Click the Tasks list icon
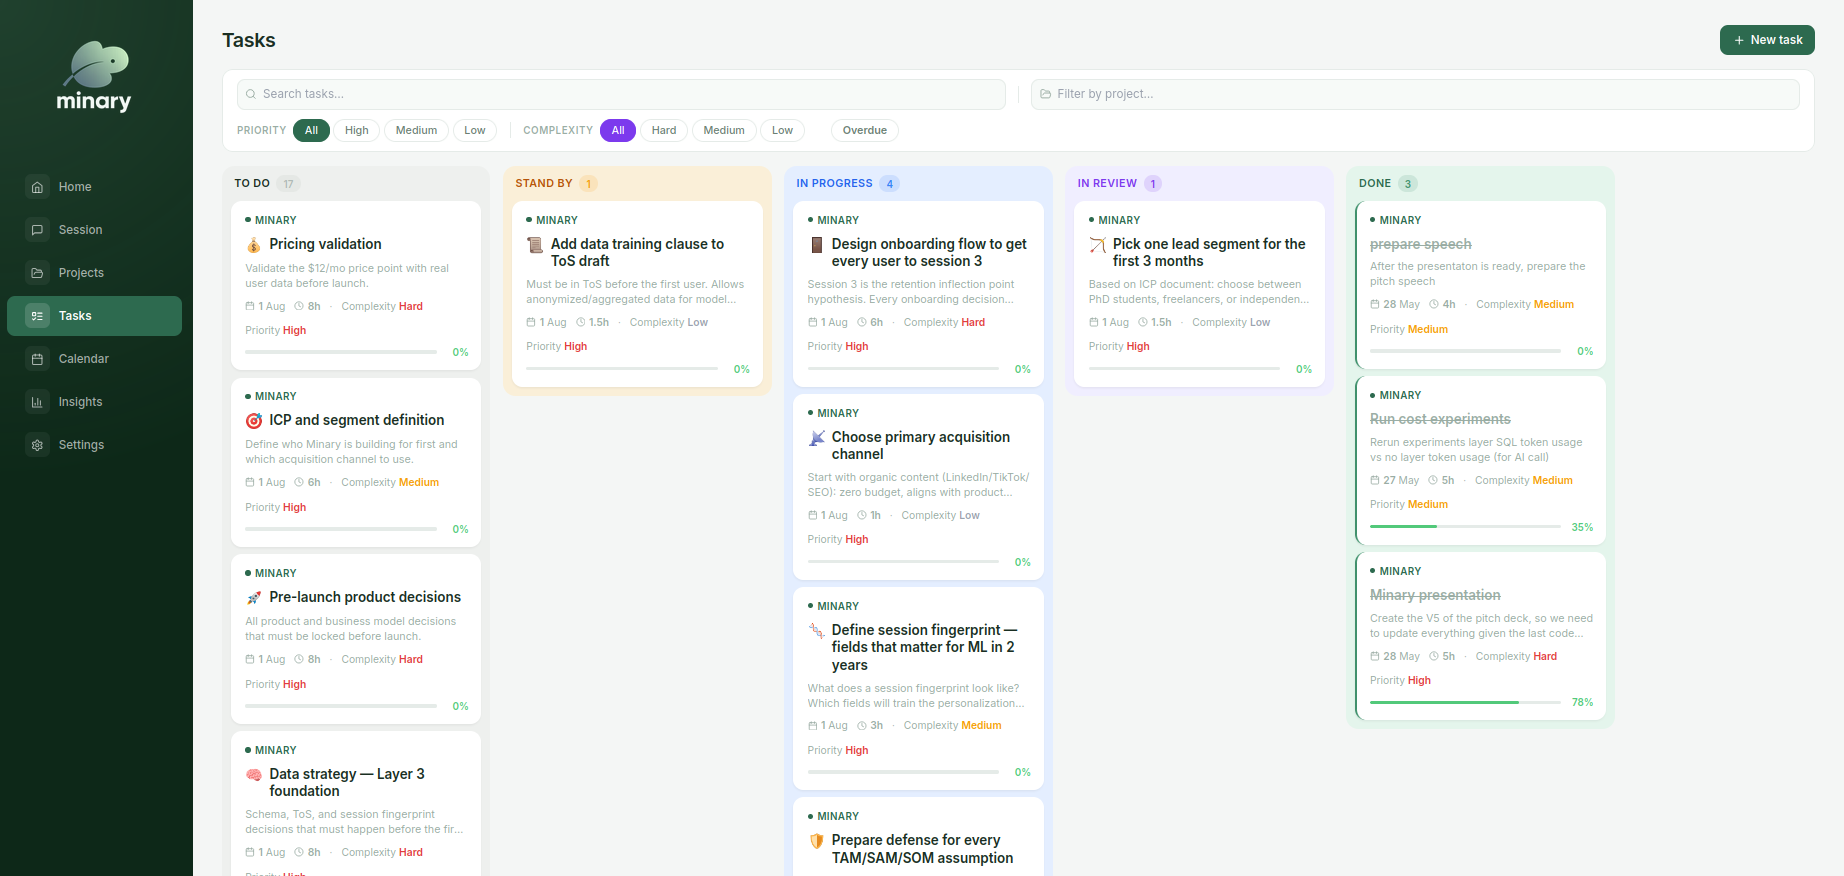 (37, 316)
